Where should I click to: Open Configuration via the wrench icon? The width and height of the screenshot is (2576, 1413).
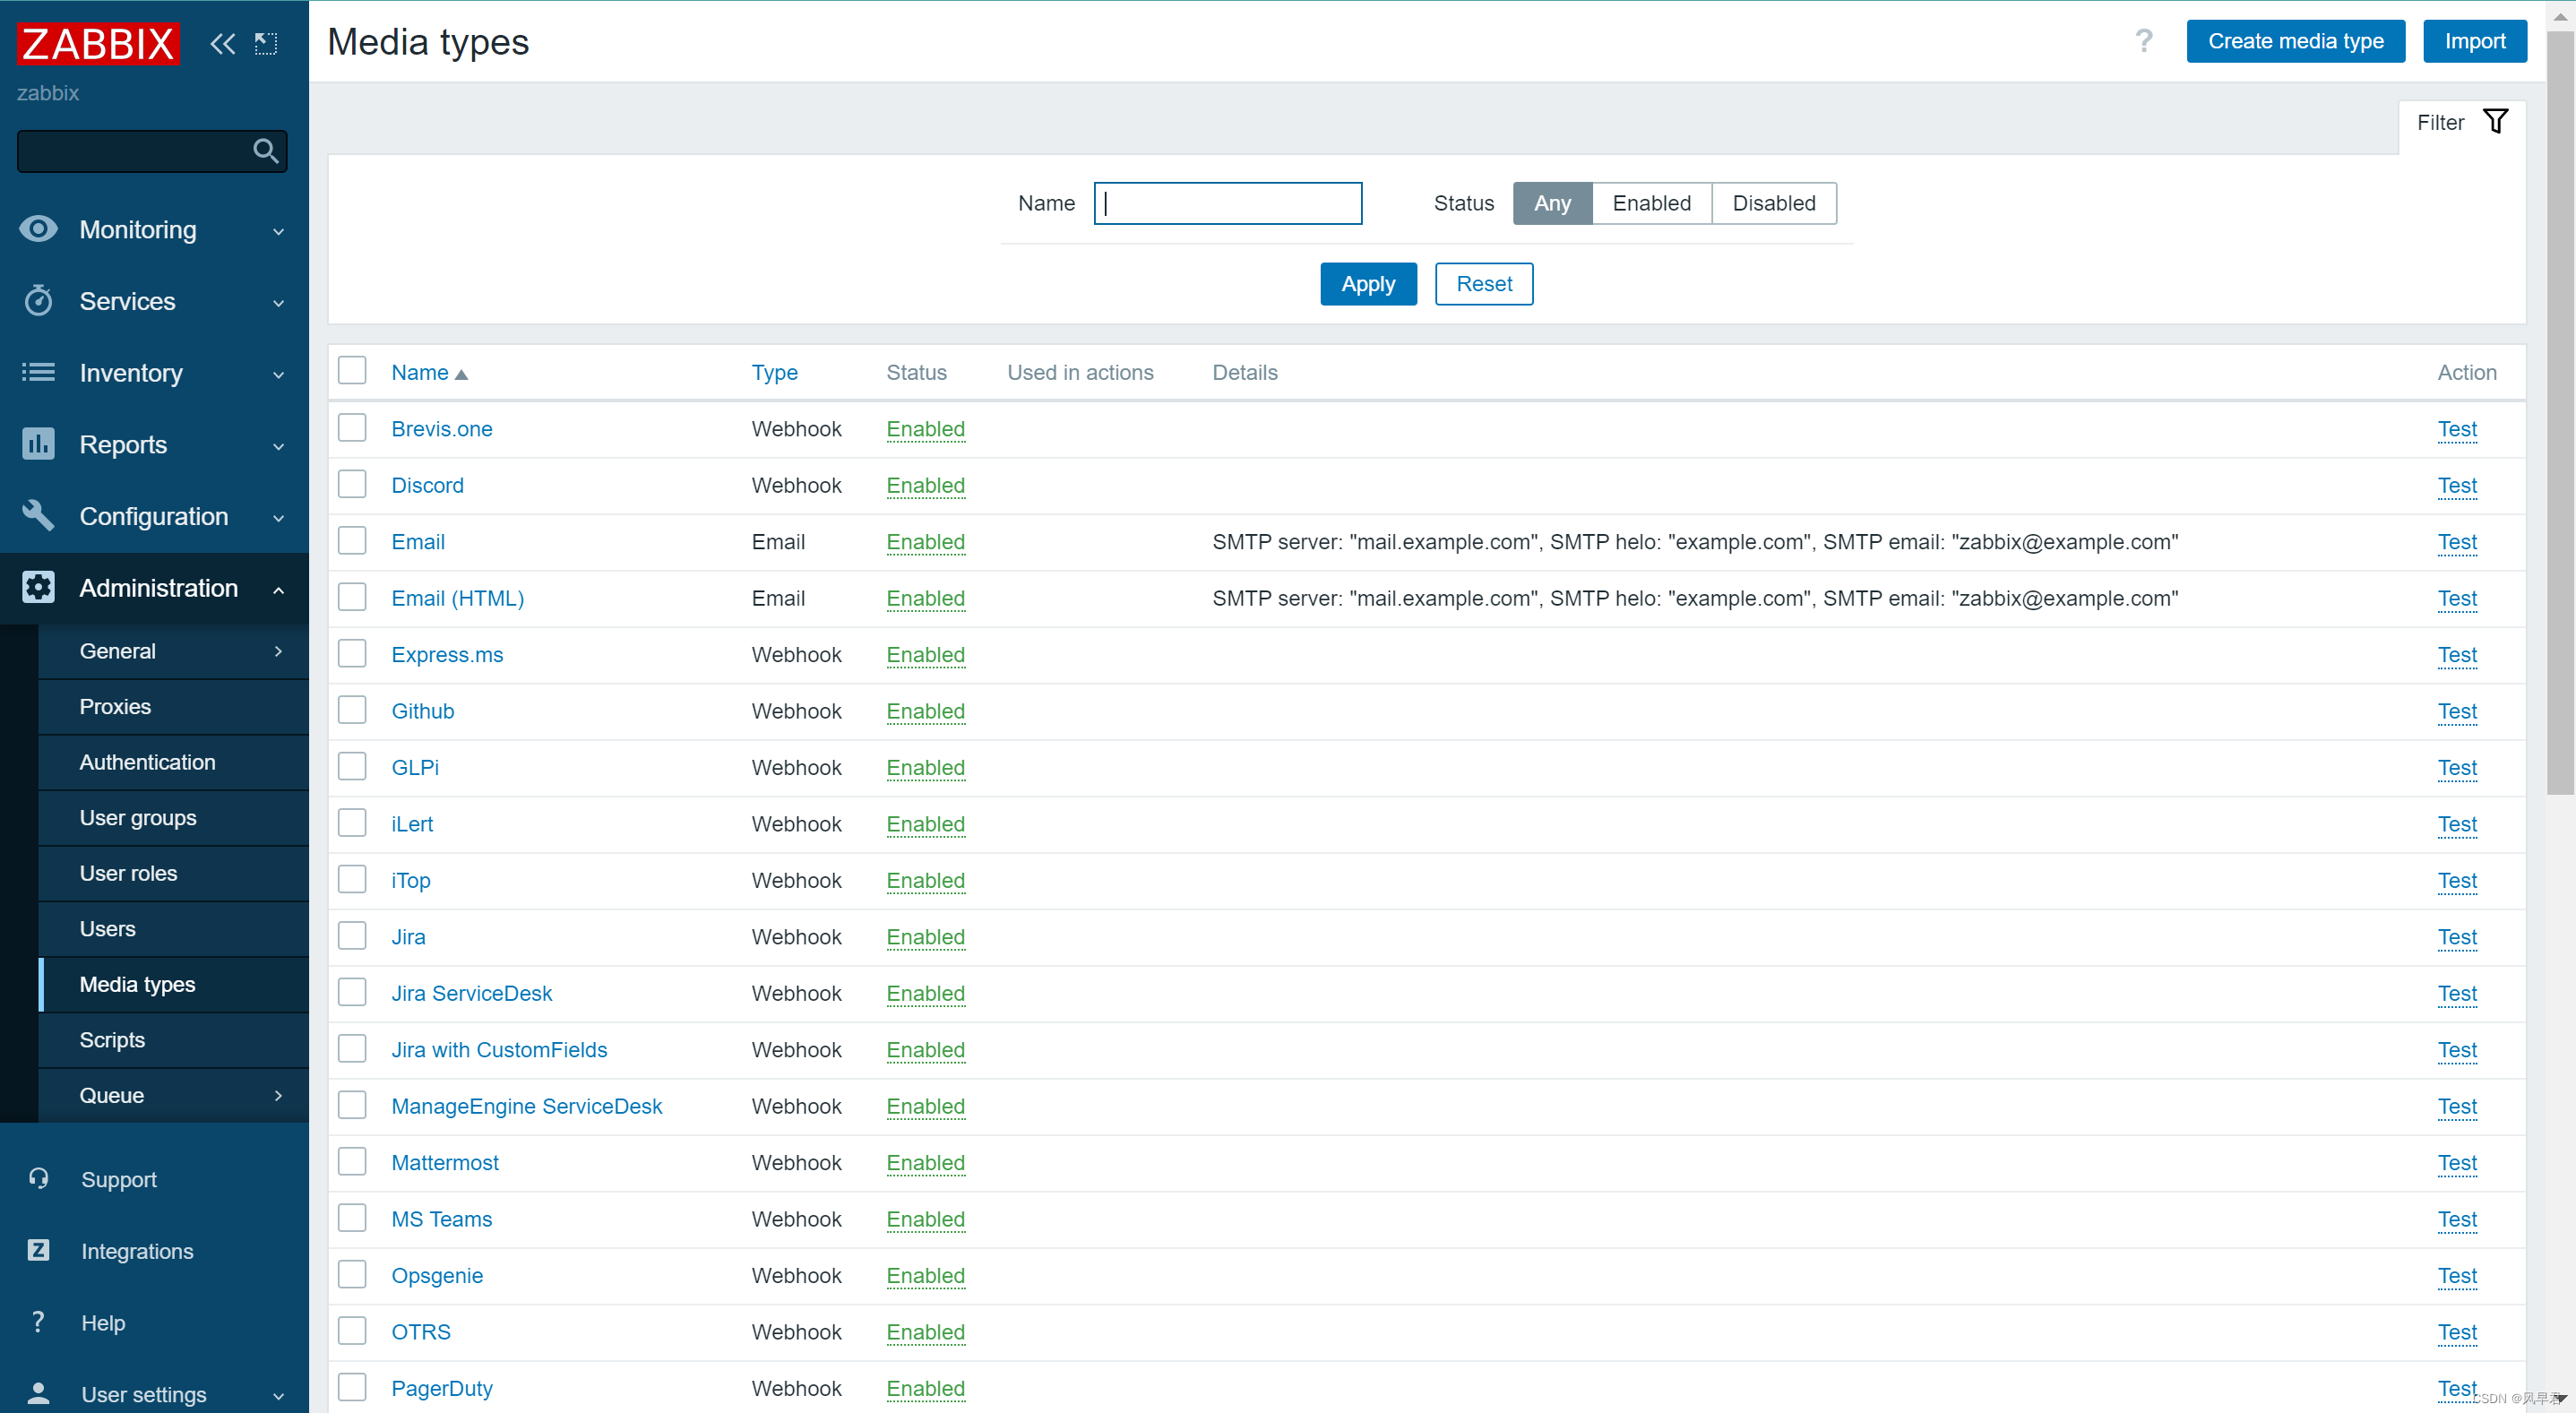click(x=37, y=516)
